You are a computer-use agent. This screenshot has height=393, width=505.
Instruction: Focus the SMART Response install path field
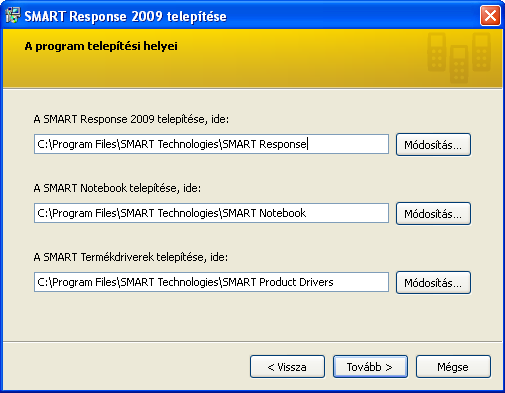(211, 144)
